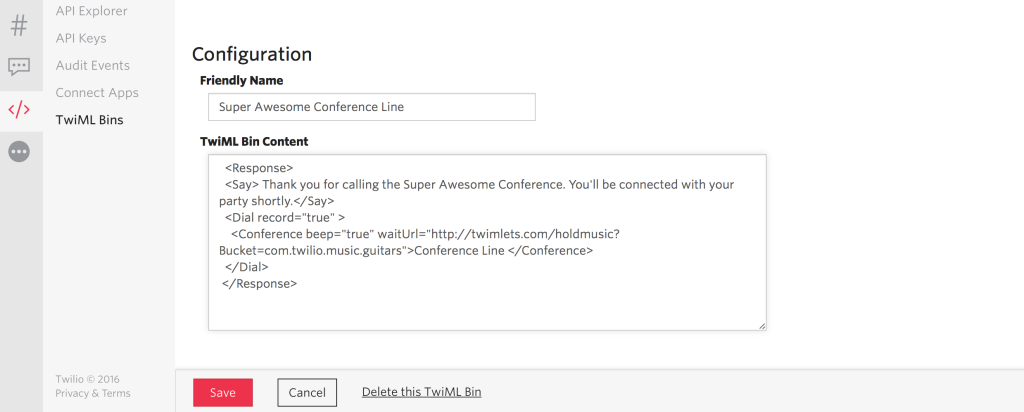Grab the text area resize handle
The width and height of the screenshot is (1024, 412).
point(762,325)
